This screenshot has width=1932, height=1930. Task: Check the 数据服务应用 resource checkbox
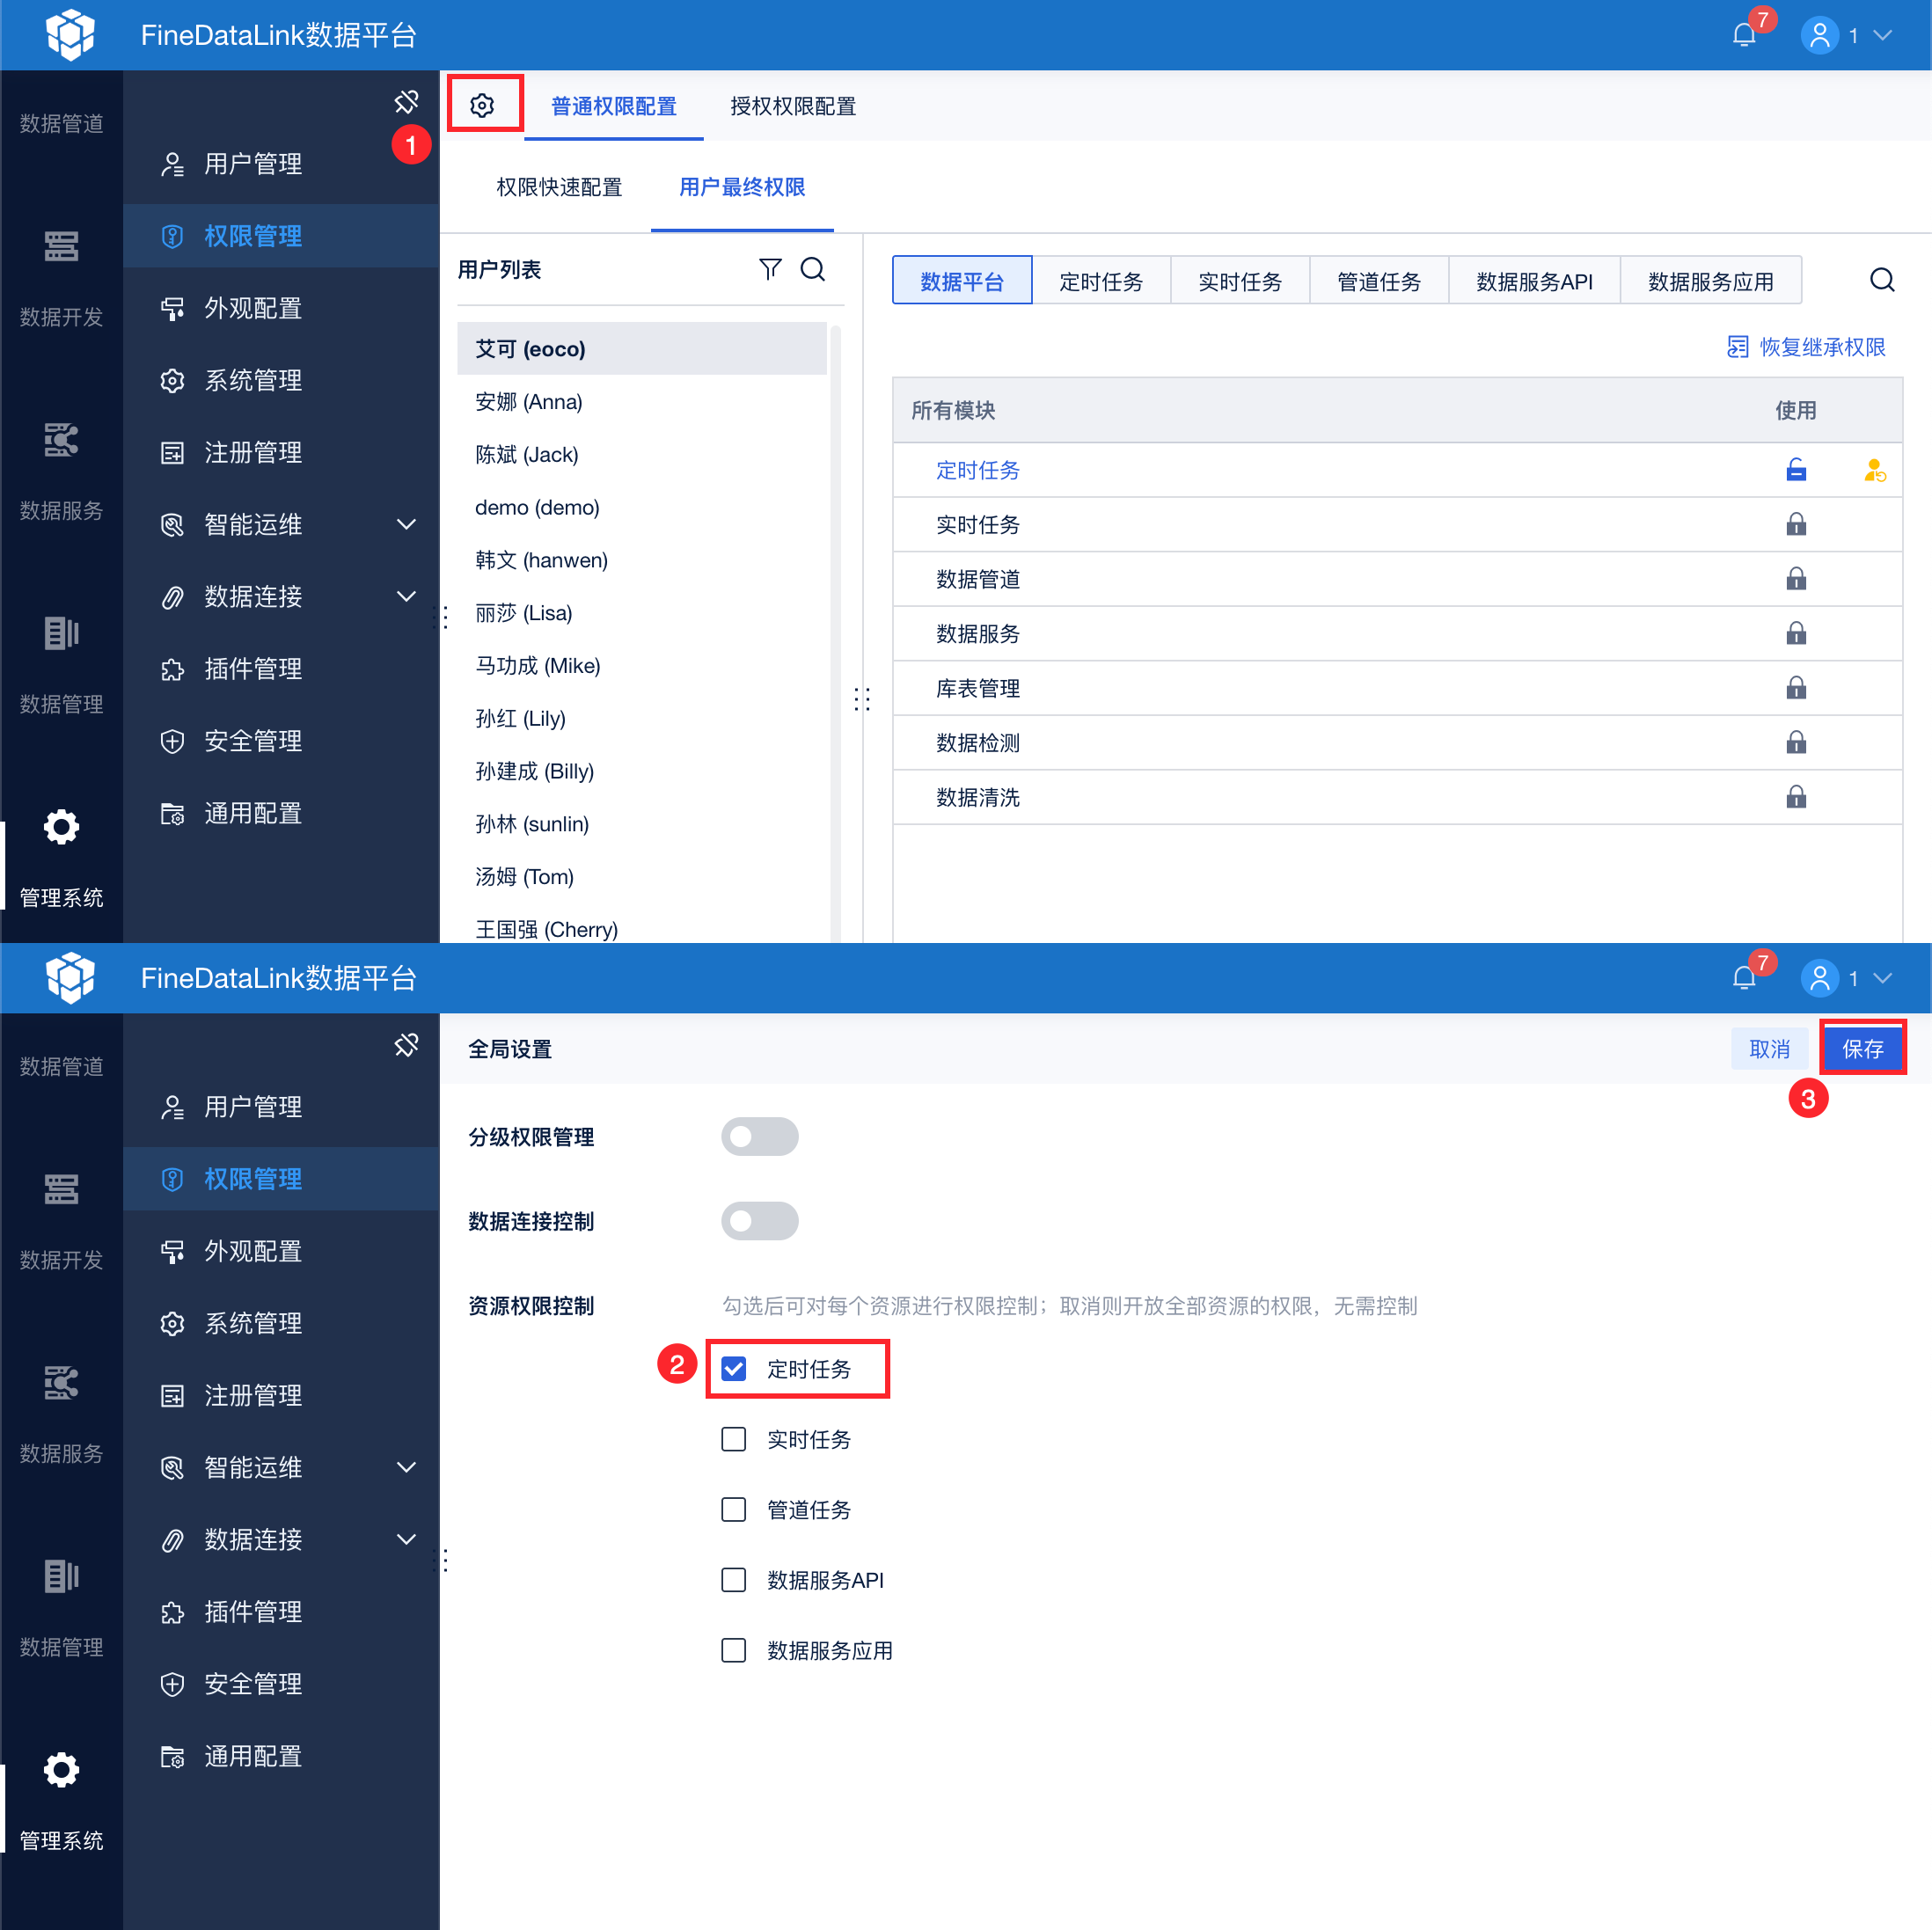coord(734,1649)
